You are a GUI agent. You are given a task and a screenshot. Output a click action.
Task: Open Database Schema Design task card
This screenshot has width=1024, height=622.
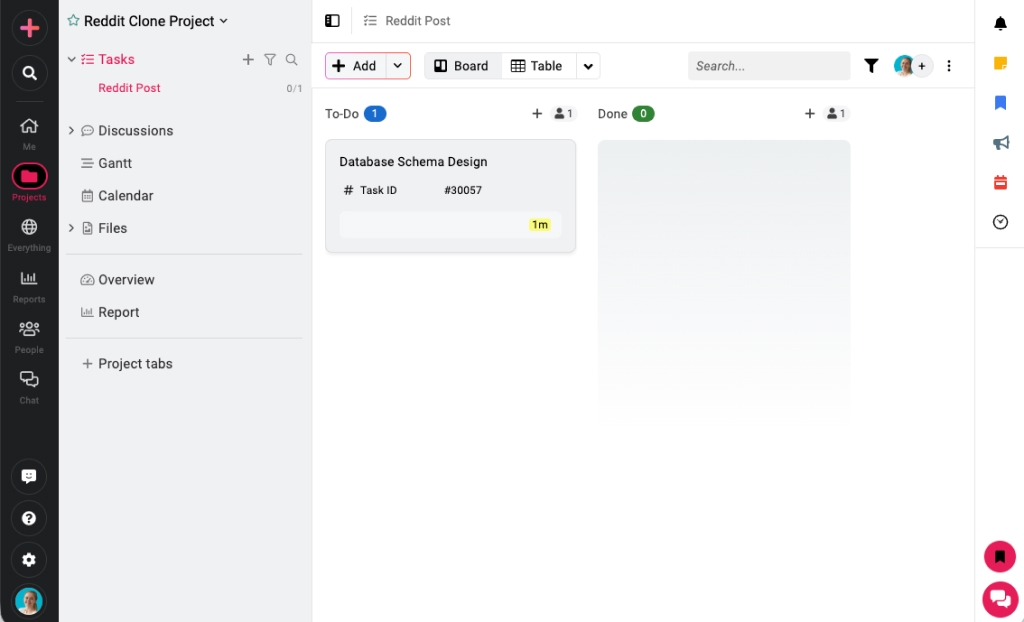[451, 196]
